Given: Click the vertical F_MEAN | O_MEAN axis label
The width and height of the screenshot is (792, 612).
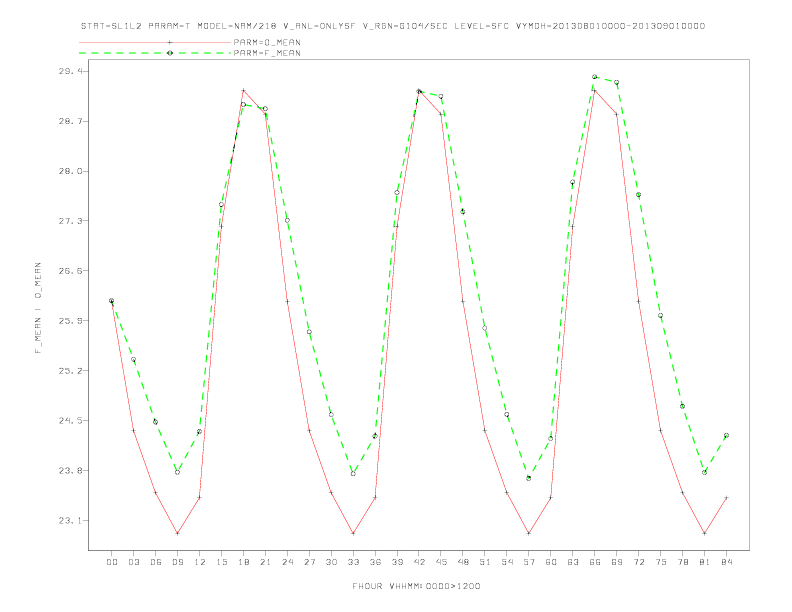Looking at the screenshot, I should (38, 308).
